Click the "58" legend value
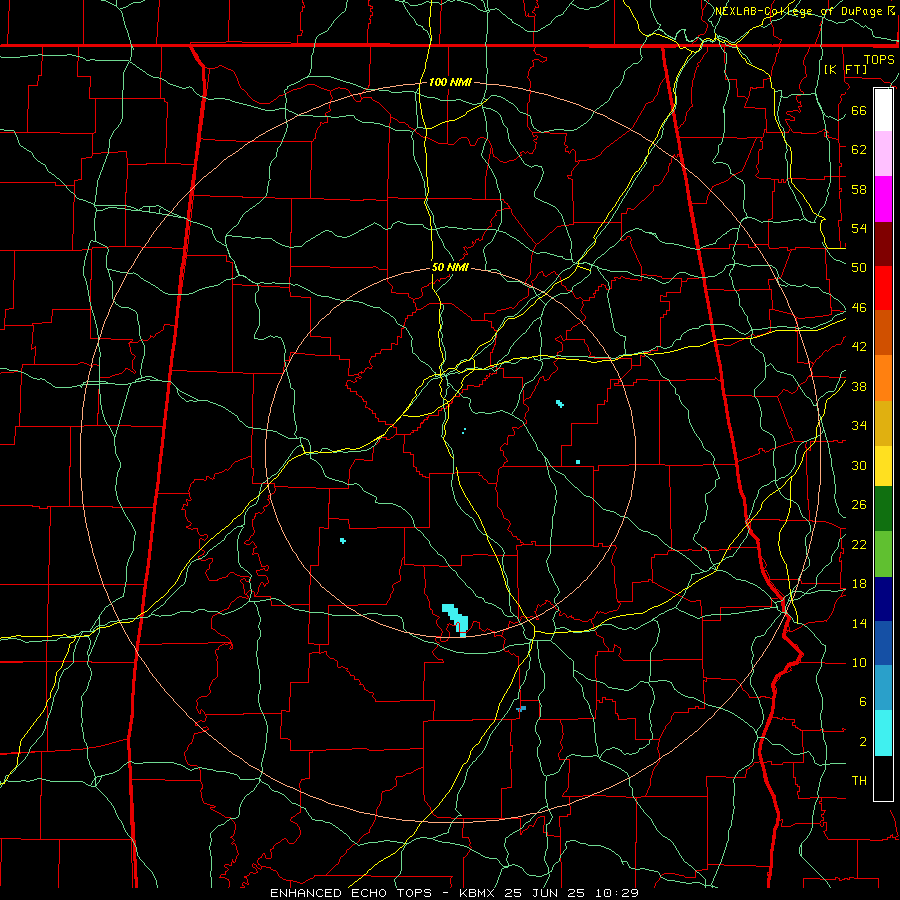 point(859,189)
